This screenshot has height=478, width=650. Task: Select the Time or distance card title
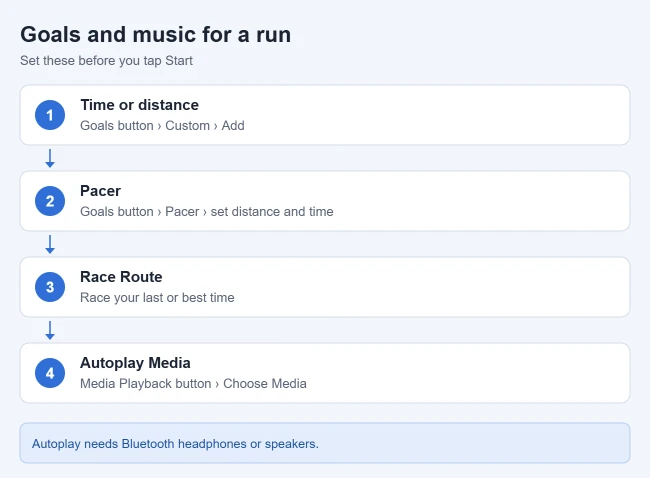[139, 105]
